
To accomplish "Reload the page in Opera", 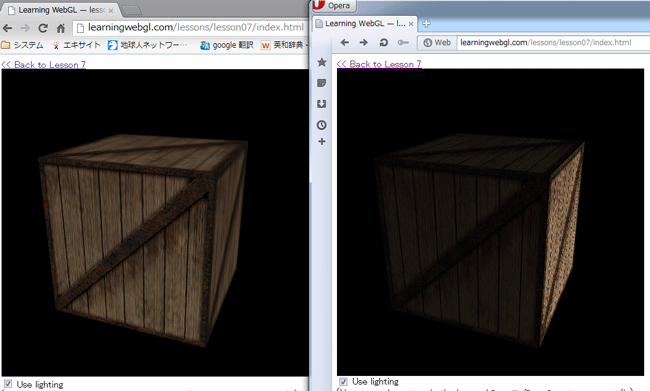I will pyautogui.click(x=383, y=42).
